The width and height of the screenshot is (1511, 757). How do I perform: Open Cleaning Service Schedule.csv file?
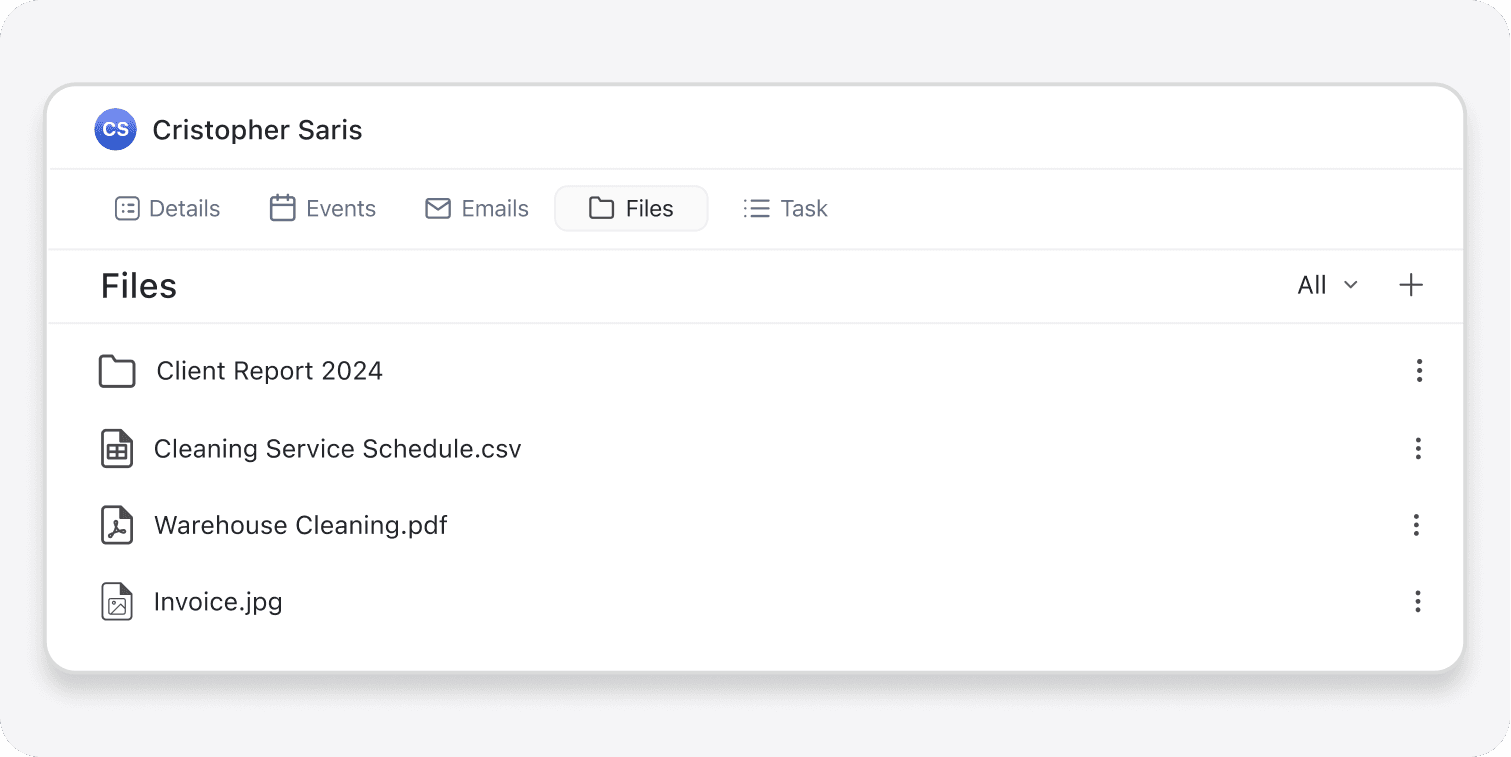pyautogui.click(x=337, y=449)
